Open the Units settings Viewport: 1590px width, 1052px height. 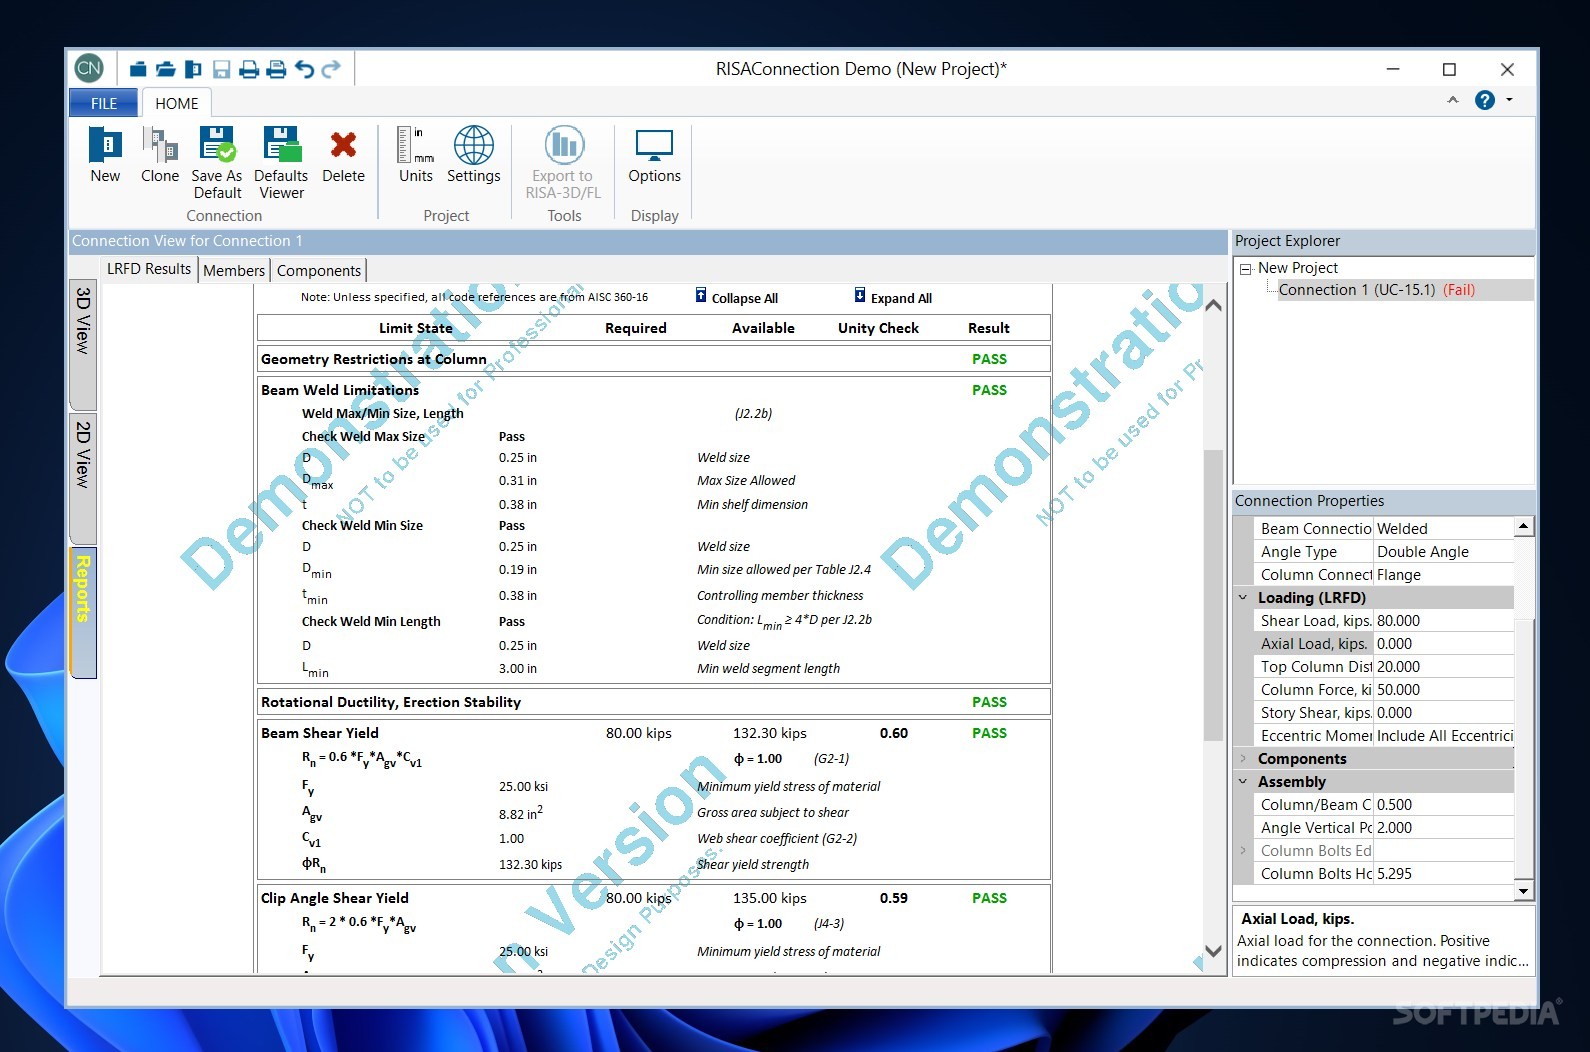click(x=416, y=155)
